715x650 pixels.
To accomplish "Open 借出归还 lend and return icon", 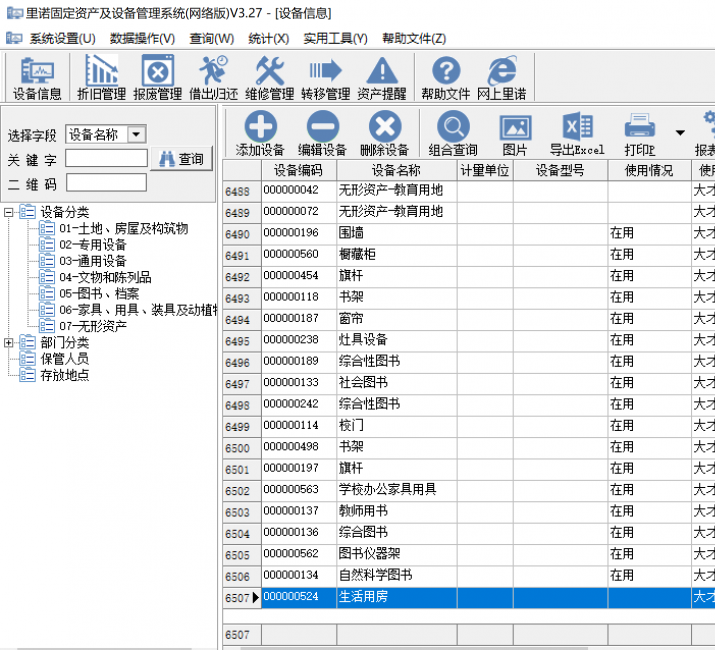I will [213, 78].
